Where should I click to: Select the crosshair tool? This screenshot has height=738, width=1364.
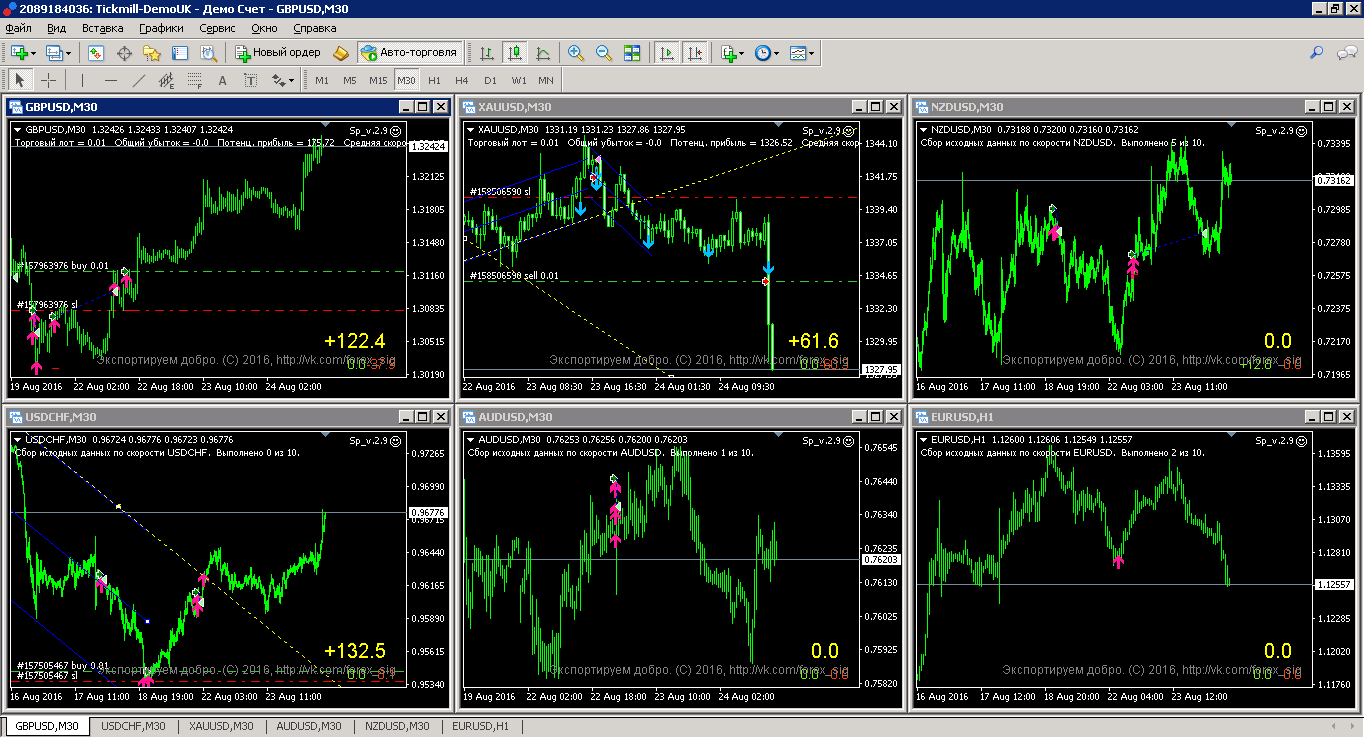coord(48,80)
